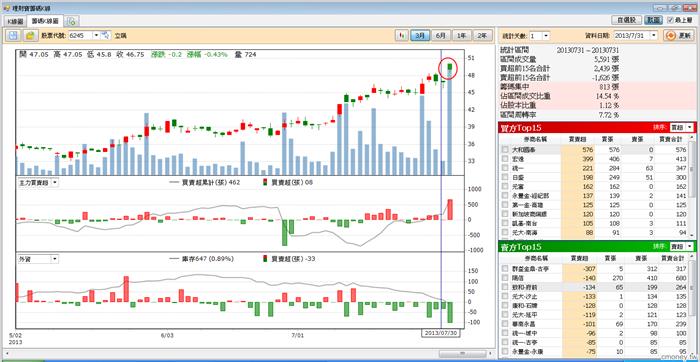700x362 pixels.
Task: Sort buy table by 買賣超 column header
Action: pos(577,139)
